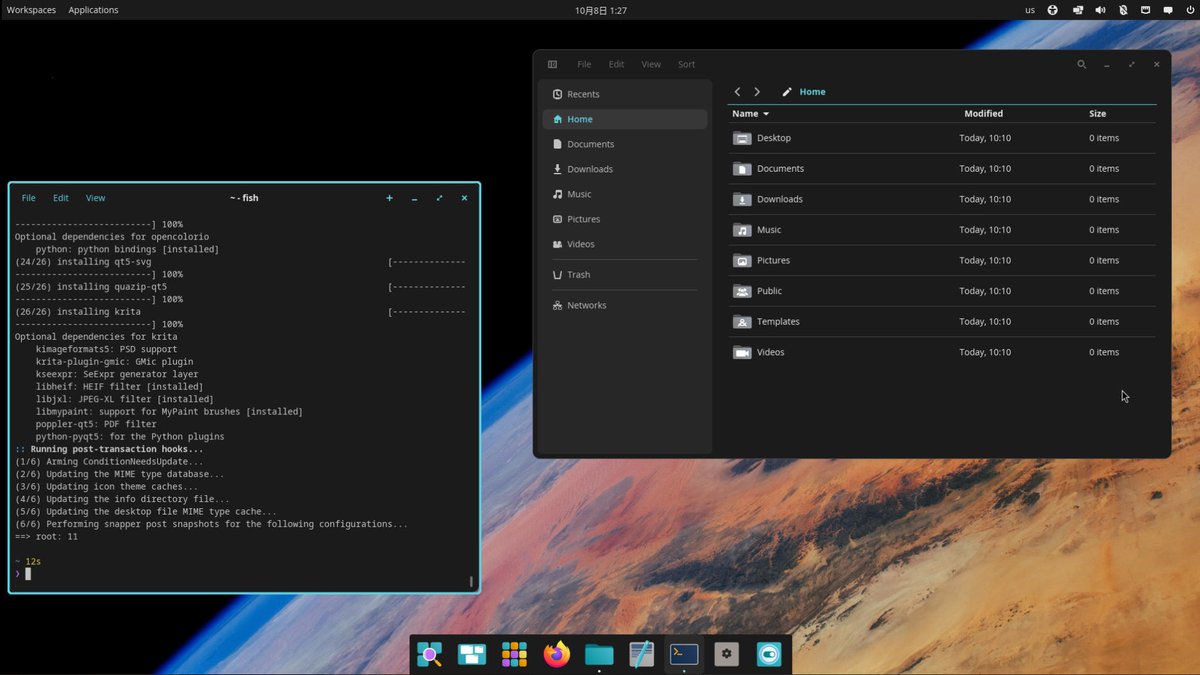This screenshot has width=1200, height=675.
Task: Click the search icon in the file manager
Action: pos(1081,64)
